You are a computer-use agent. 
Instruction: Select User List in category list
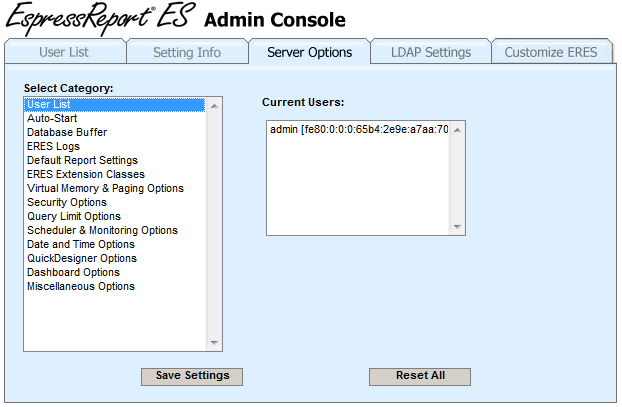tap(115, 104)
